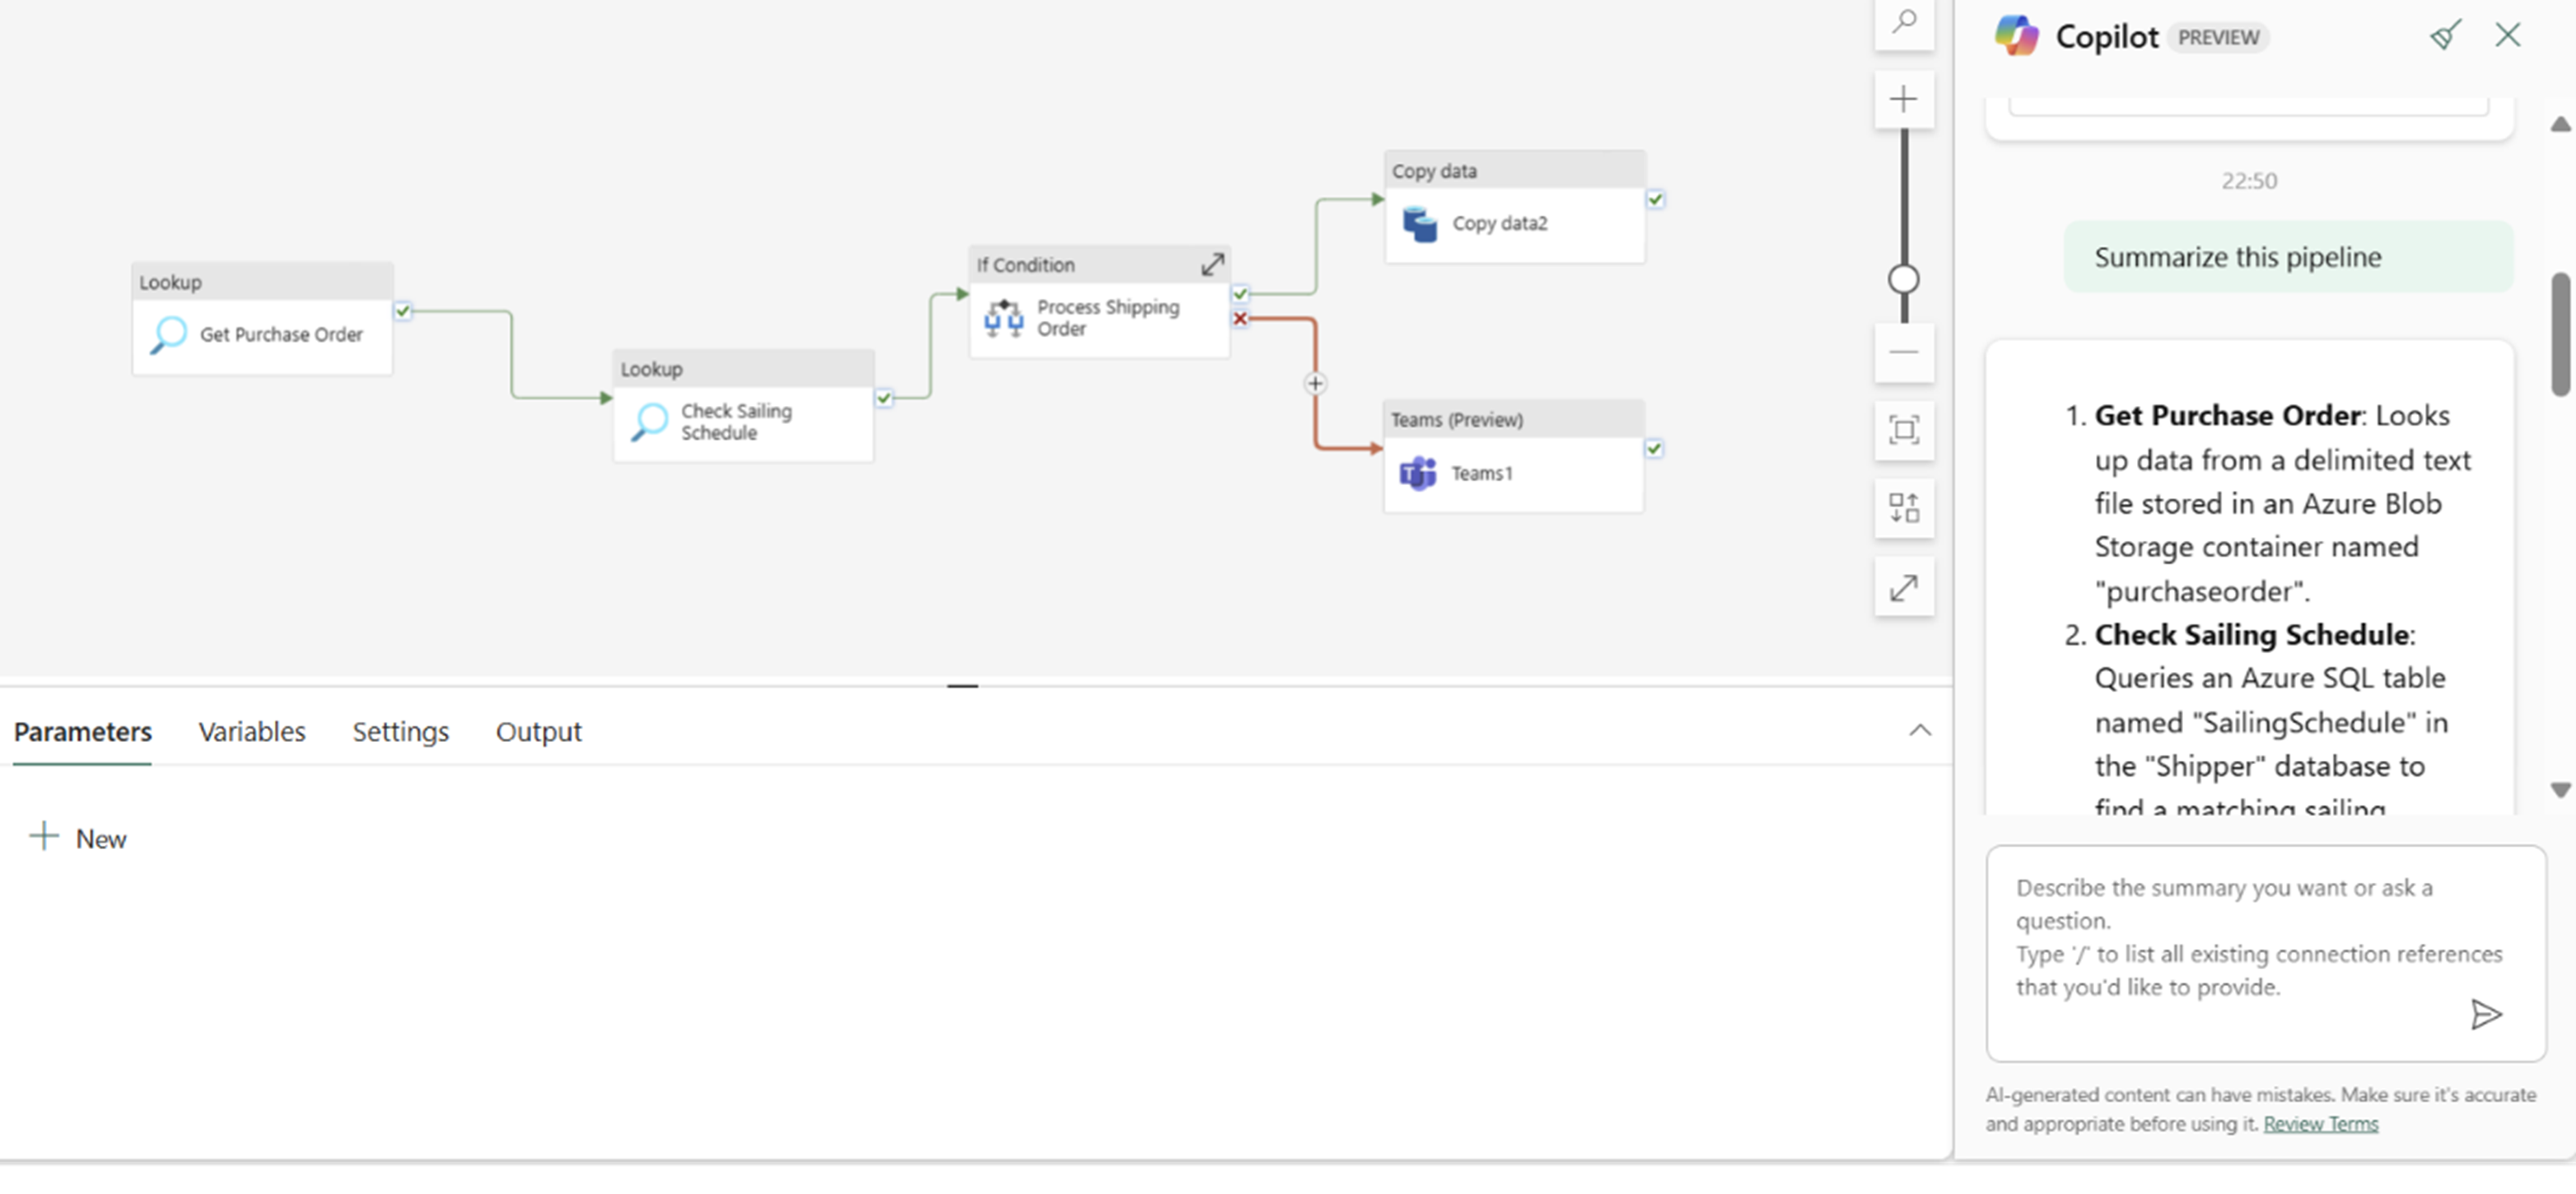
Task: Select the Settings tab in bottom panel
Action: (401, 731)
